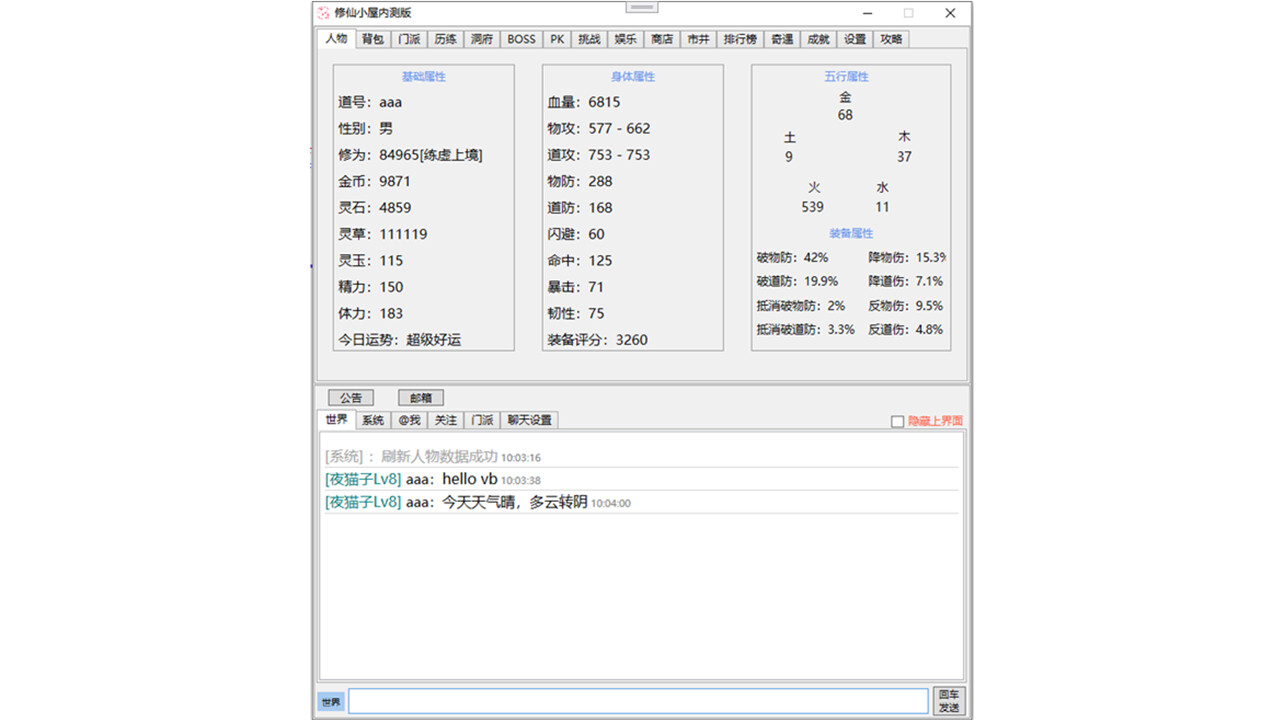Open the 公告 announcement panel
Image resolution: width=1280 pixels, height=720 pixels.
pos(350,397)
